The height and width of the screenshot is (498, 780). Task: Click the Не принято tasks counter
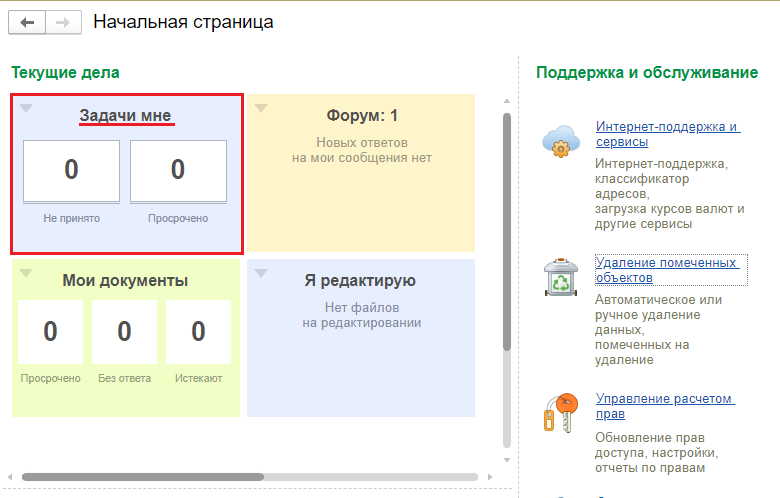click(71, 170)
